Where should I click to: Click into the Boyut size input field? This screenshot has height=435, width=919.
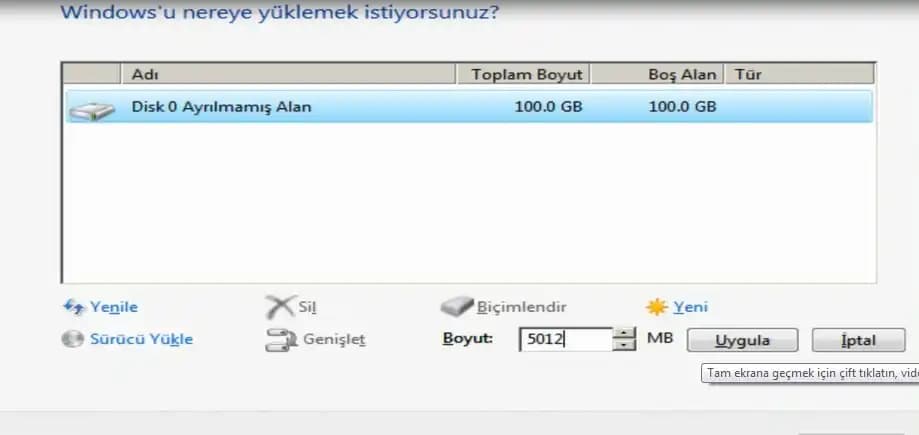point(564,340)
